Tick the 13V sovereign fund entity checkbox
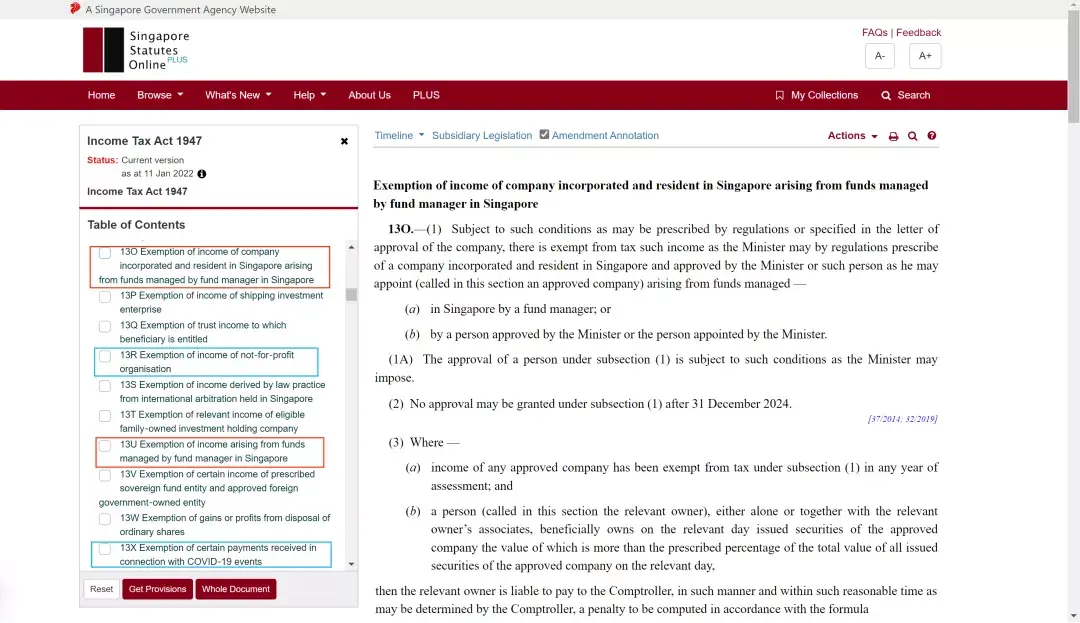Screen dimensions: 1080x623 (x=105, y=475)
